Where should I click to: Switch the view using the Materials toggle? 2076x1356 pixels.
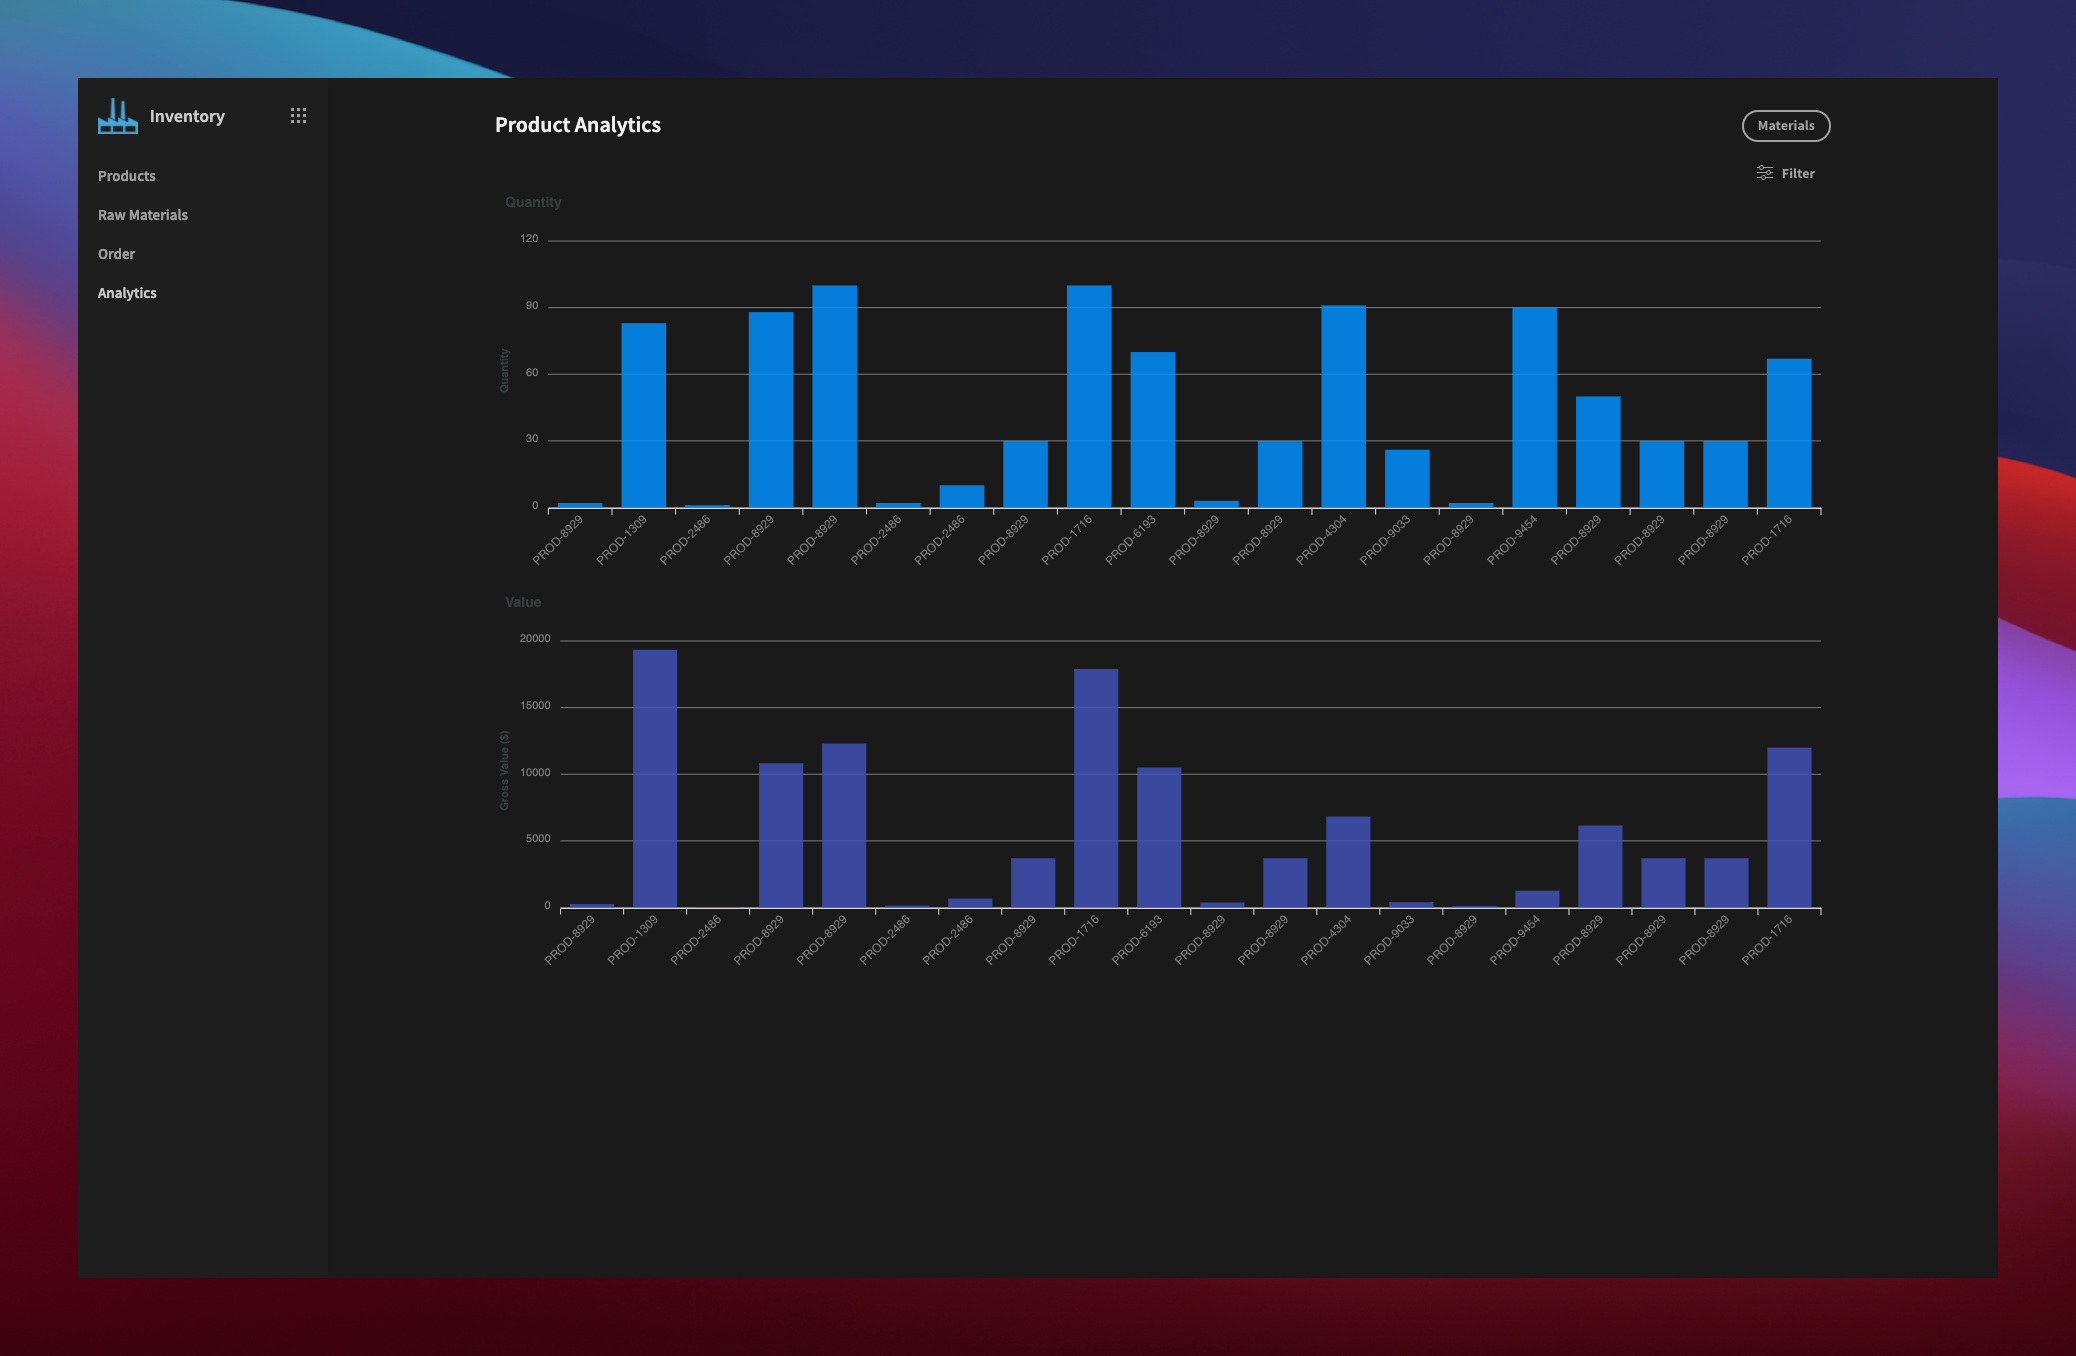(x=1786, y=125)
